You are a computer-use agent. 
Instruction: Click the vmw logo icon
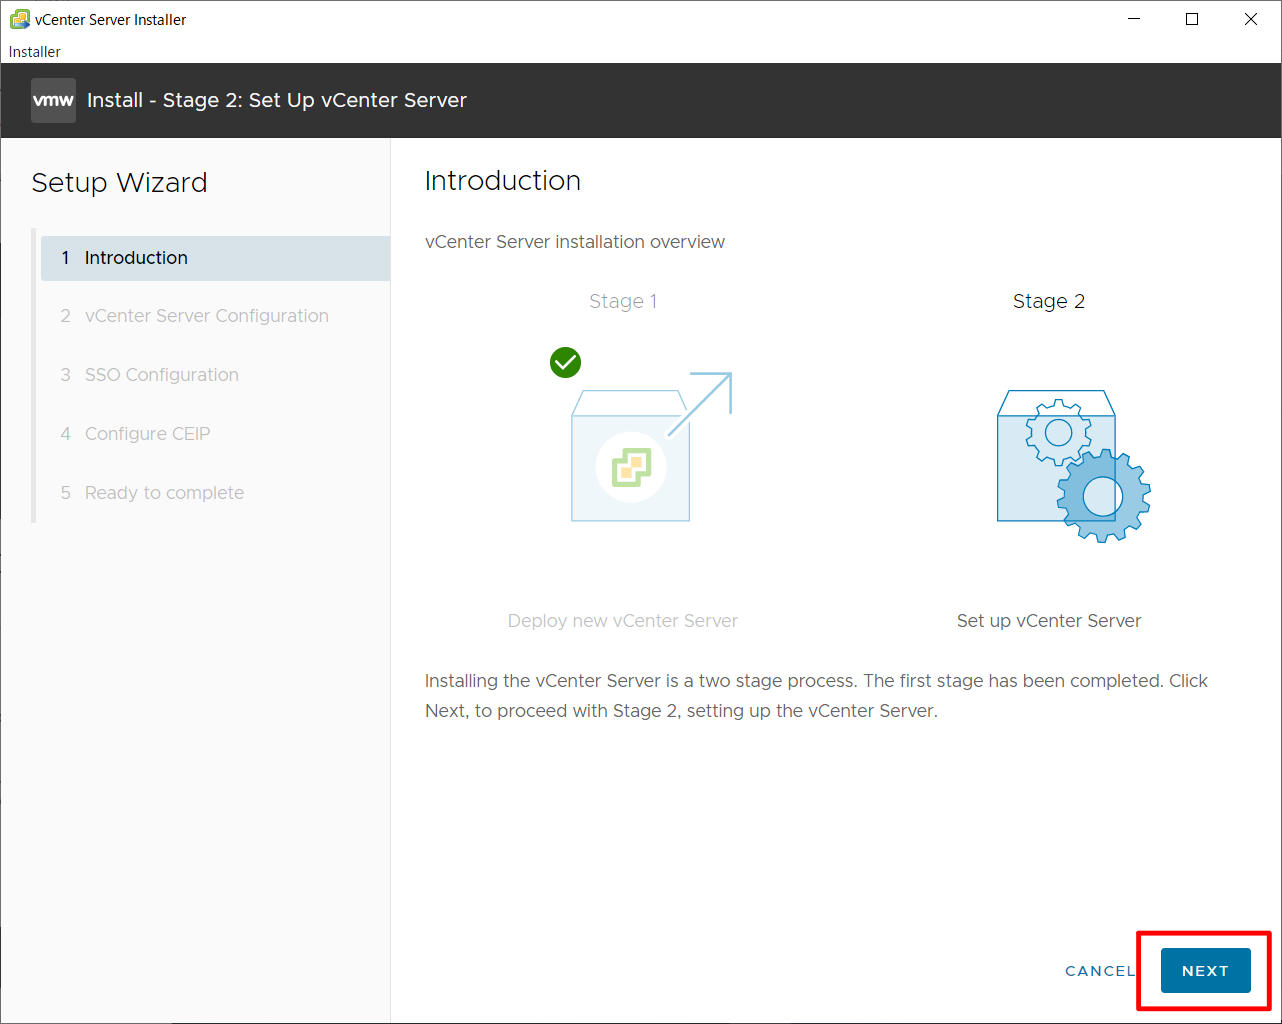point(53,100)
